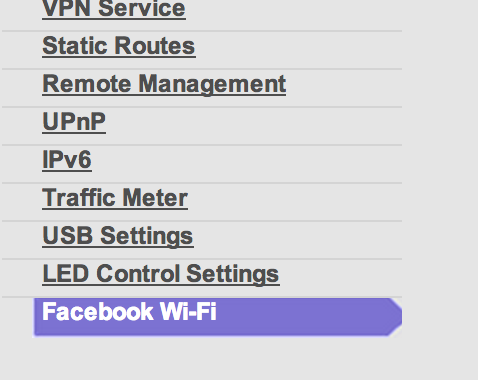Viewport: 478px width, 380px height.
Task: Click the word Control in LED Control Settings
Action: pyautogui.click(x=138, y=274)
